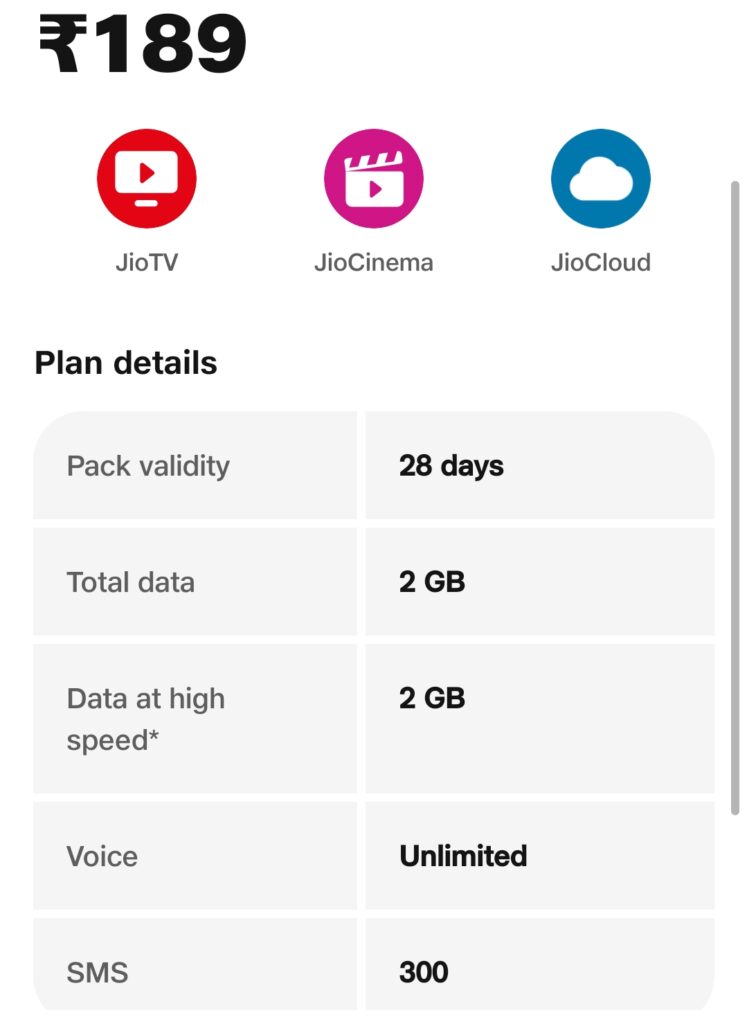Click the high speed 2 GB value
This screenshot has width=747, height=1024.
point(432,698)
